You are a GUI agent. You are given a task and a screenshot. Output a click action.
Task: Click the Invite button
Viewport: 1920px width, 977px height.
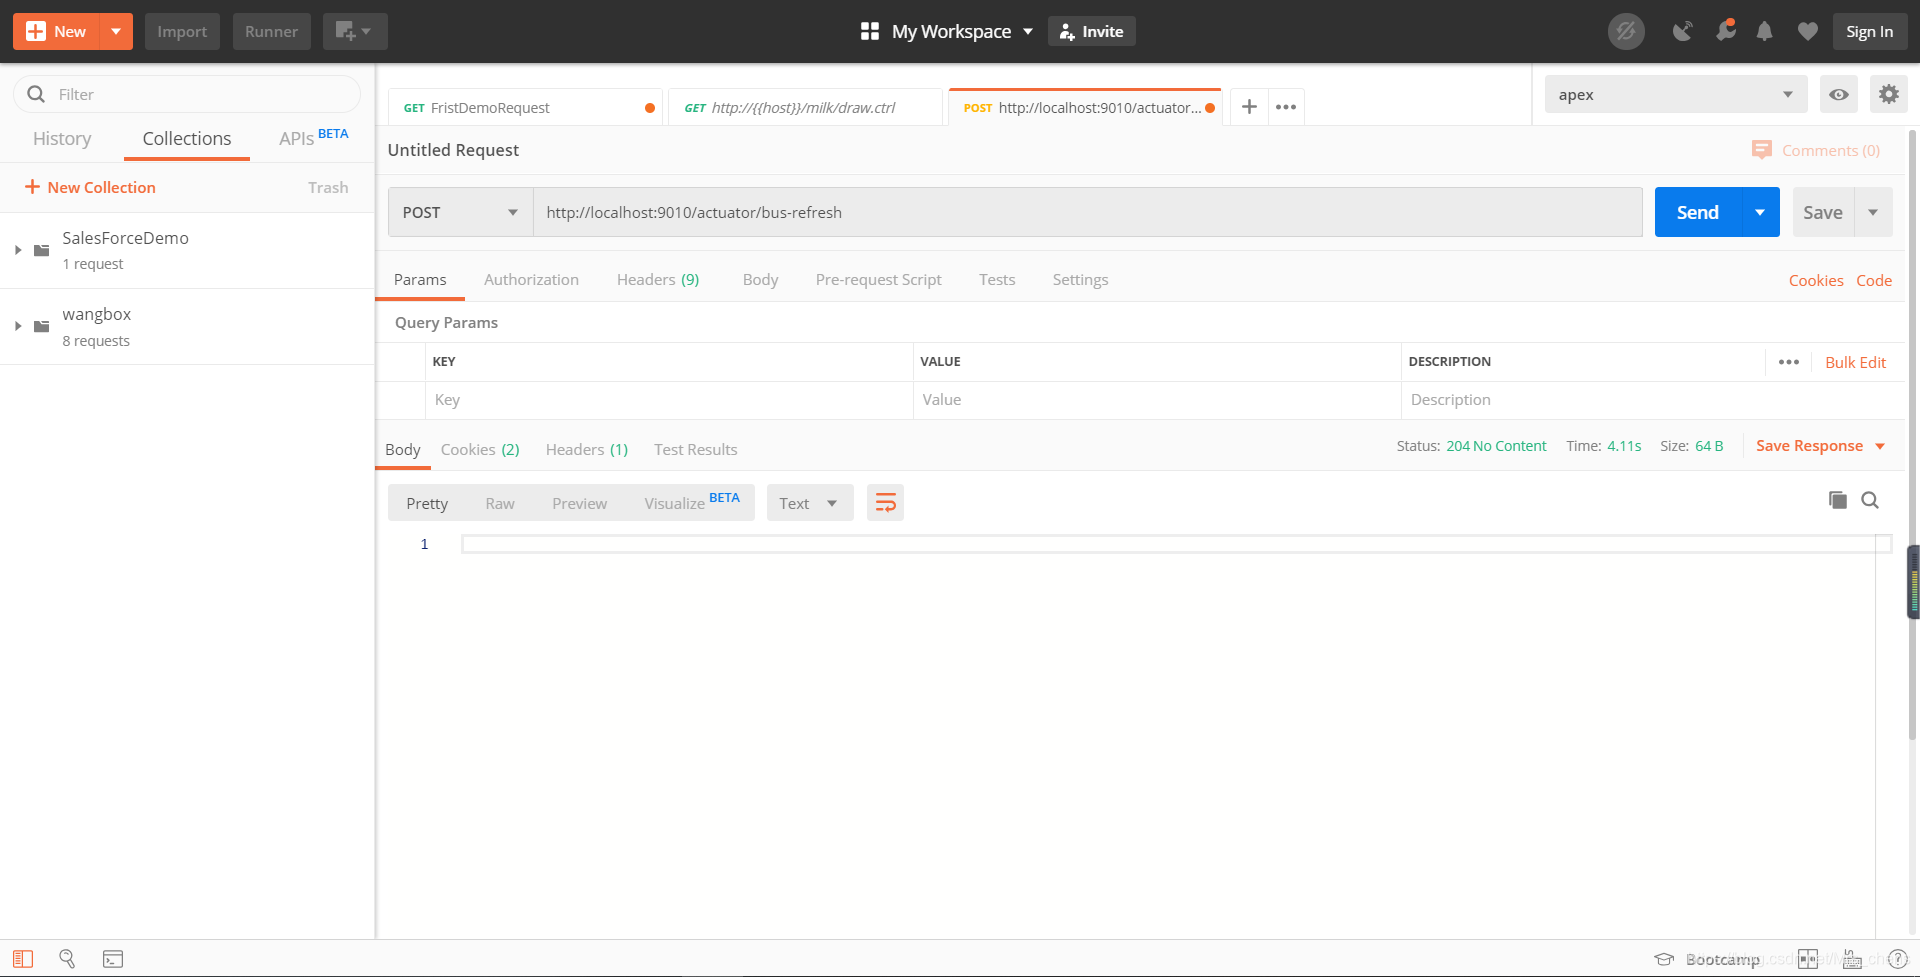click(1091, 31)
